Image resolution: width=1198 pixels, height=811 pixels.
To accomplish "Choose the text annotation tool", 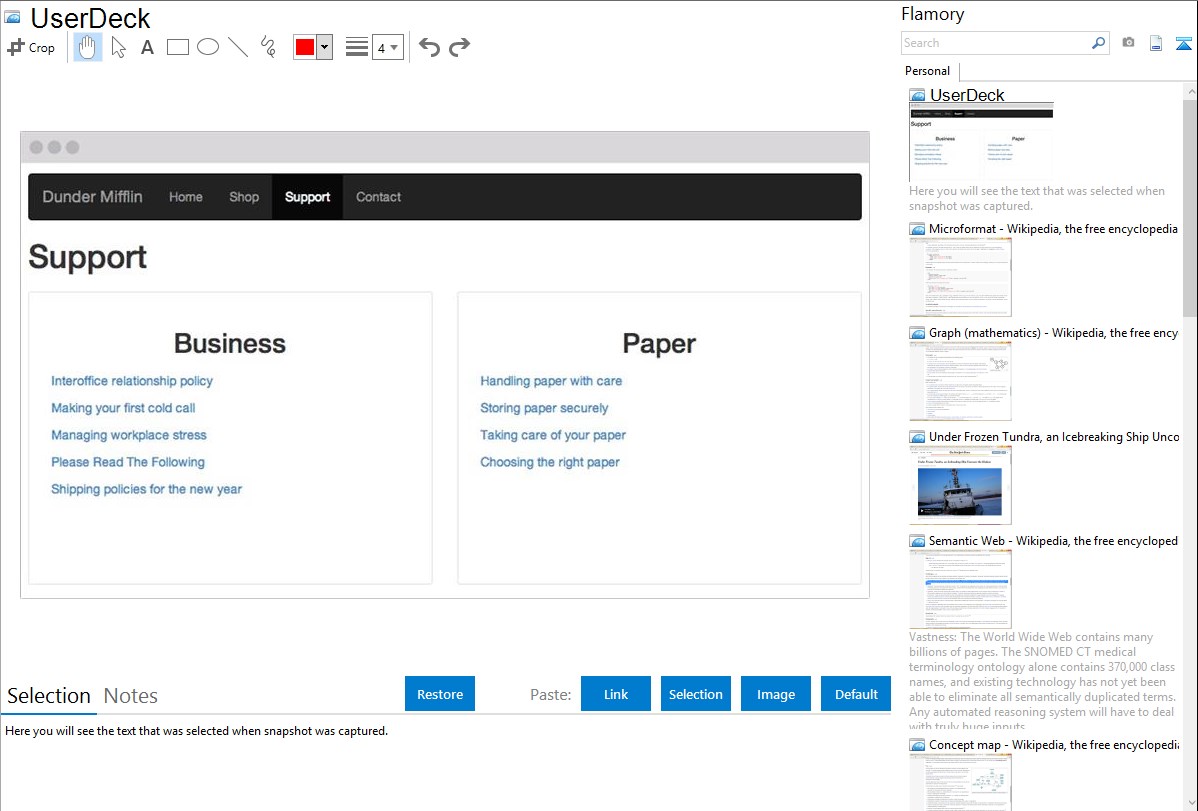I will (x=147, y=47).
